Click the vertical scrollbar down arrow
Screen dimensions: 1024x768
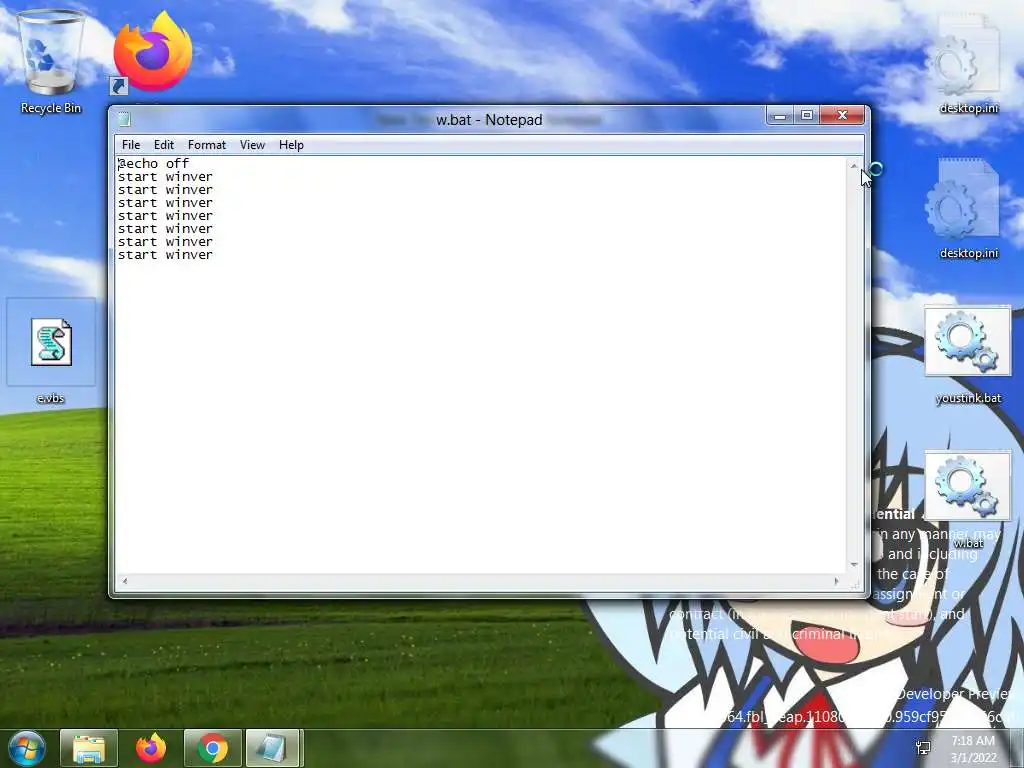coord(854,565)
